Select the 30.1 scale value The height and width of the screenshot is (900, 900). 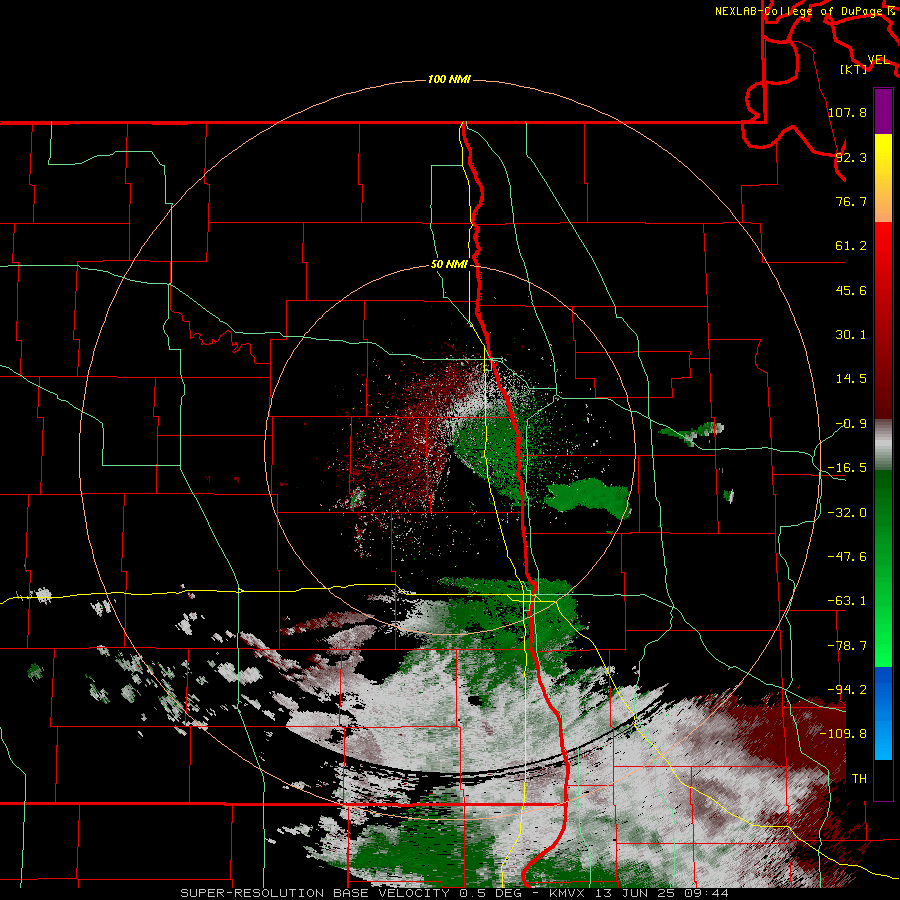851,335
